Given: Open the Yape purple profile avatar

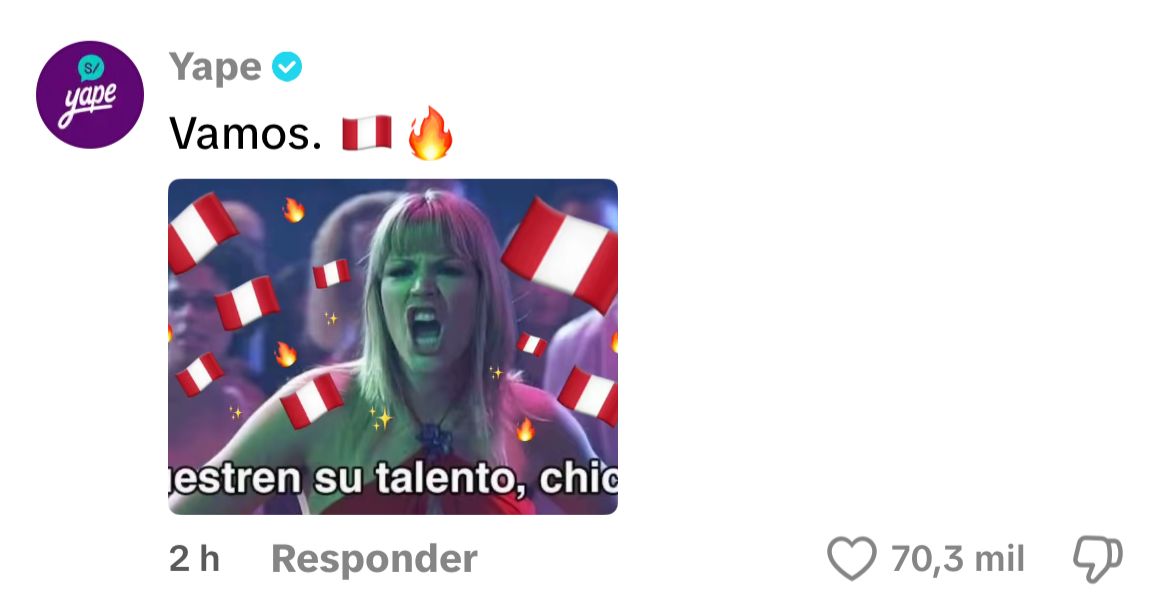Looking at the screenshot, I should tap(90, 95).
